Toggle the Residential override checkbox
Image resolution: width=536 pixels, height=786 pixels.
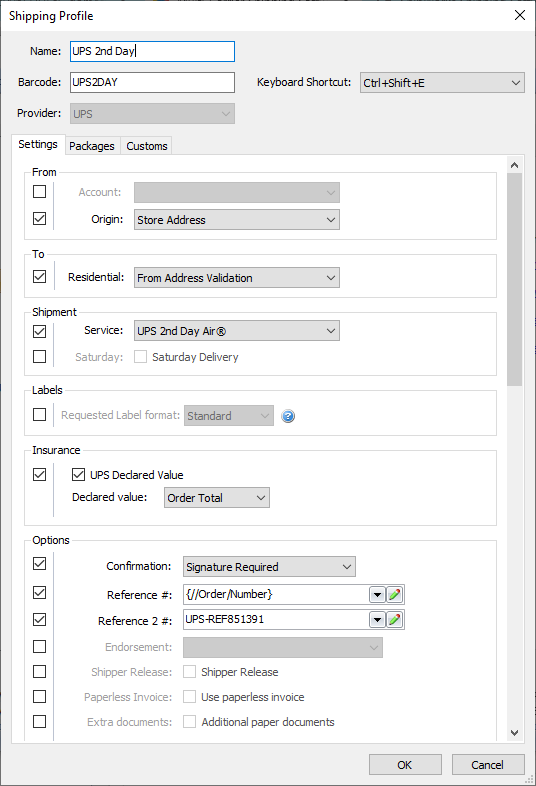point(39,277)
